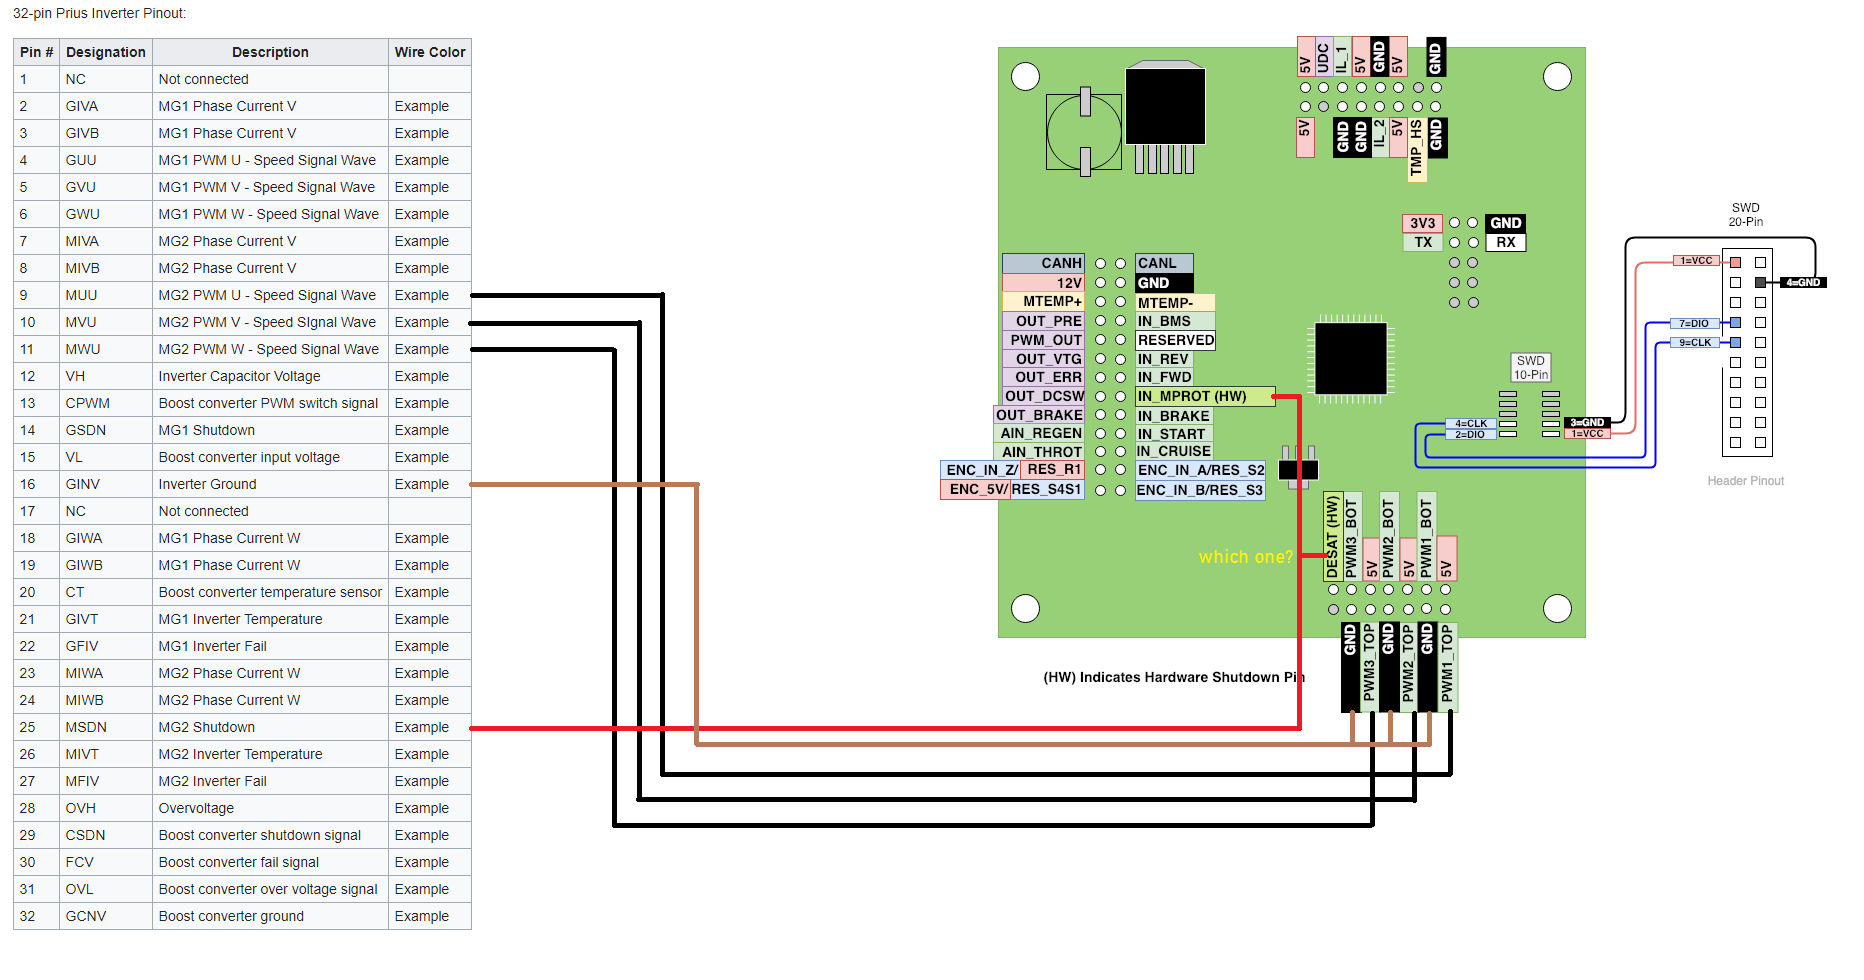Select the 3V3 pin label
Screen dimensions: 1864x980
[x=1422, y=223]
